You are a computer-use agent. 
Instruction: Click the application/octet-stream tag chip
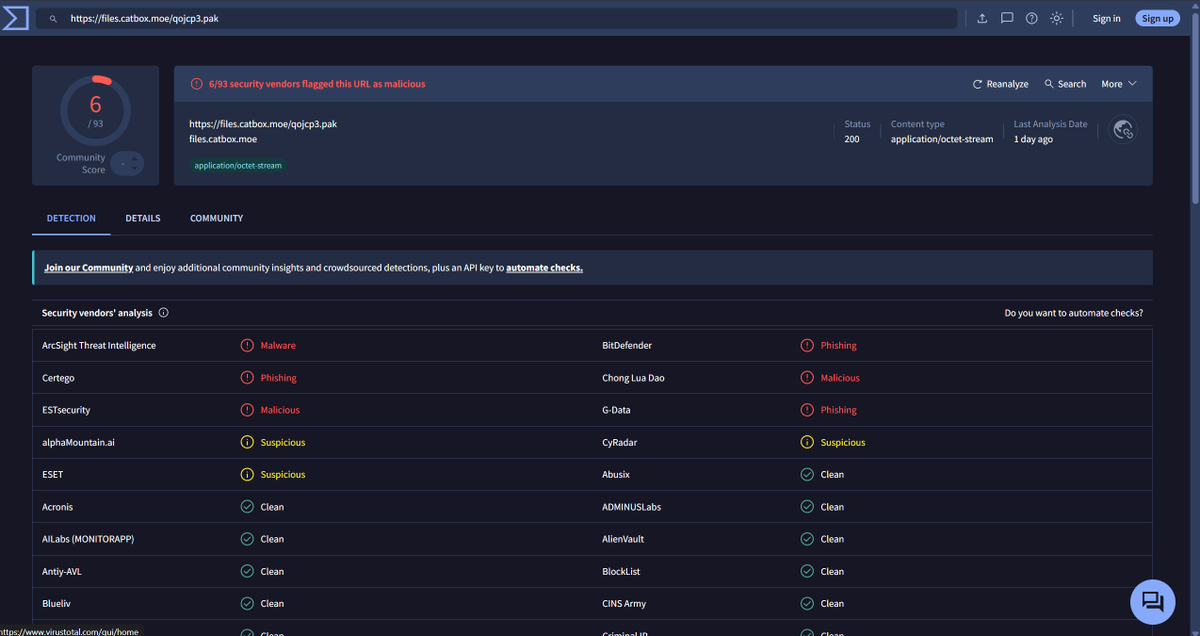pyautogui.click(x=238, y=165)
